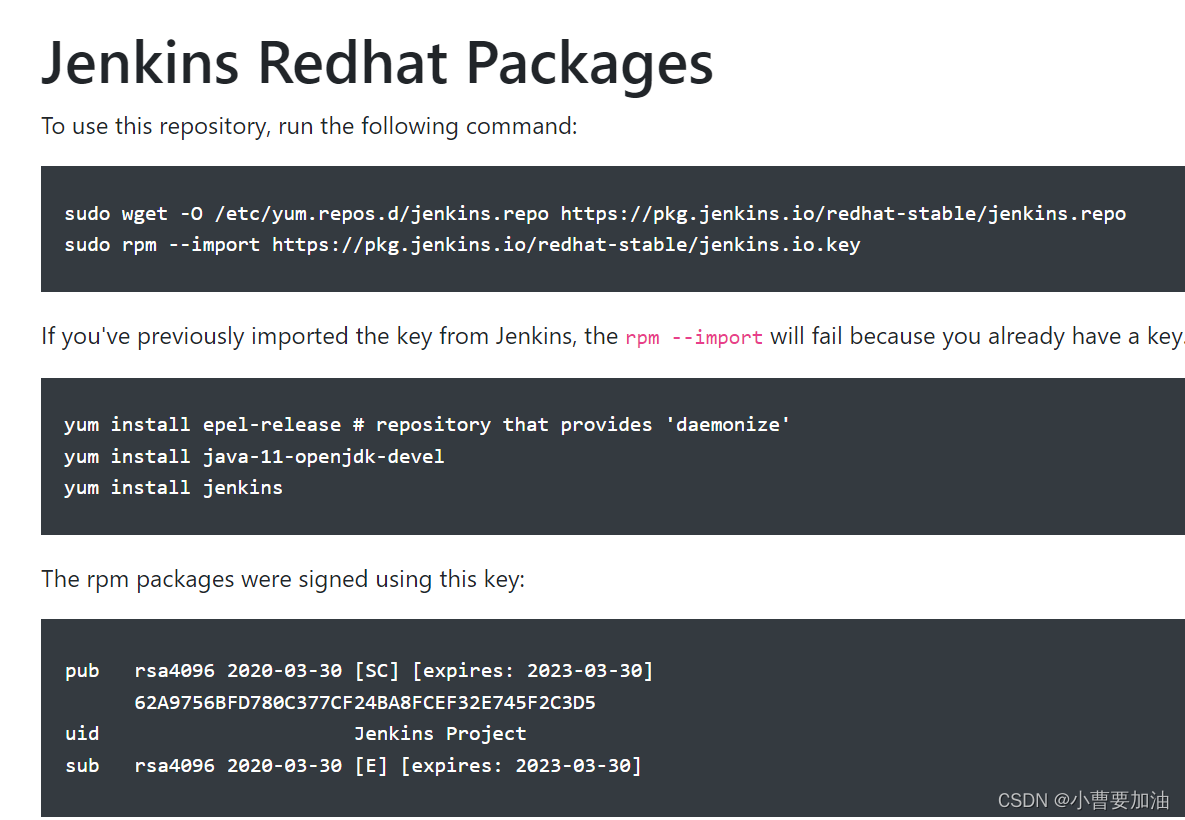Click the pink rpm --import inline code
Image resolution: width=1185 pixels, height=820 pixels.
point(694,337)
